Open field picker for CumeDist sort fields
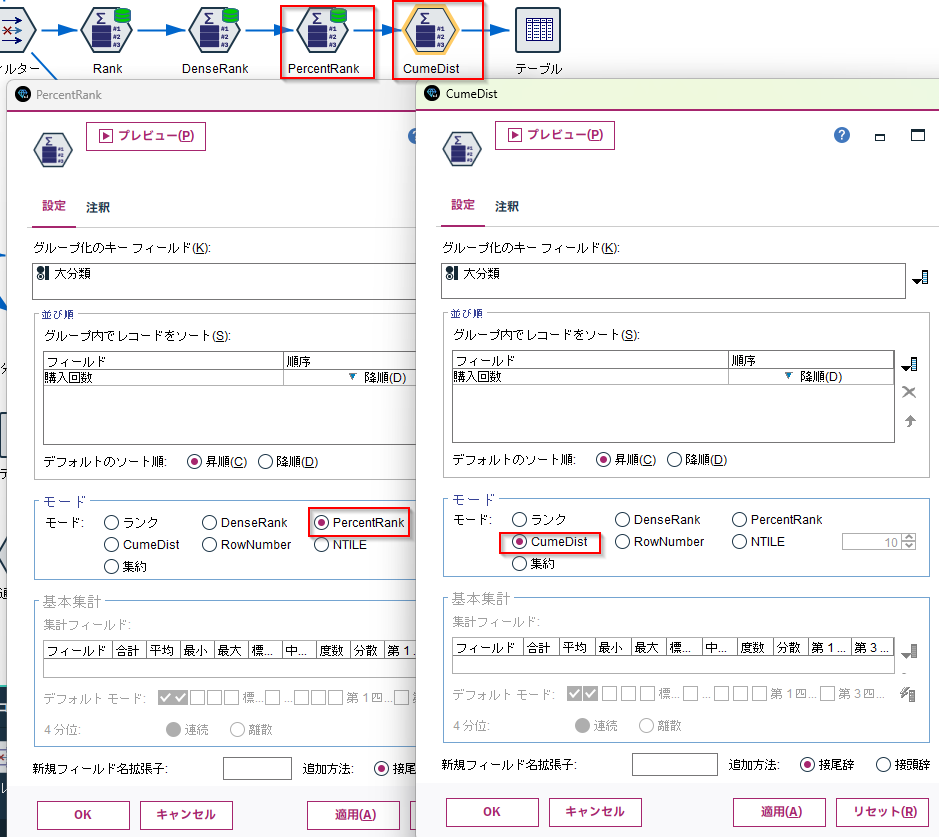Image resolution: width=939 pixels, height=837 pixels. click(x=910, y=364)
